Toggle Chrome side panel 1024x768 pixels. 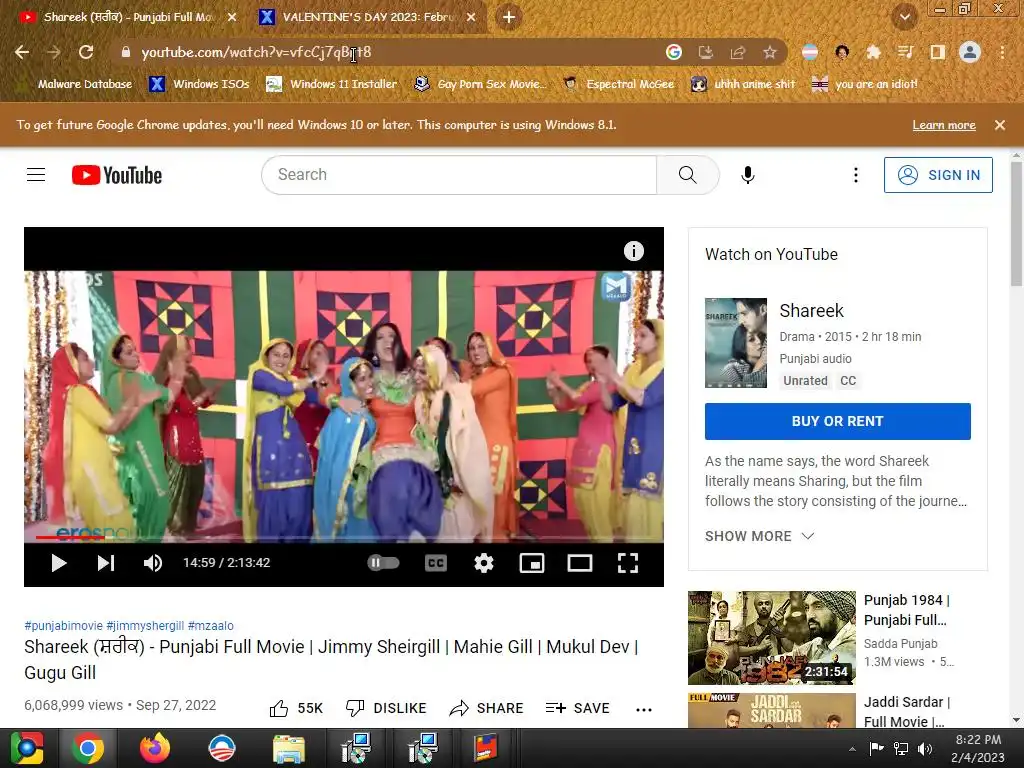tap(937, 52)
